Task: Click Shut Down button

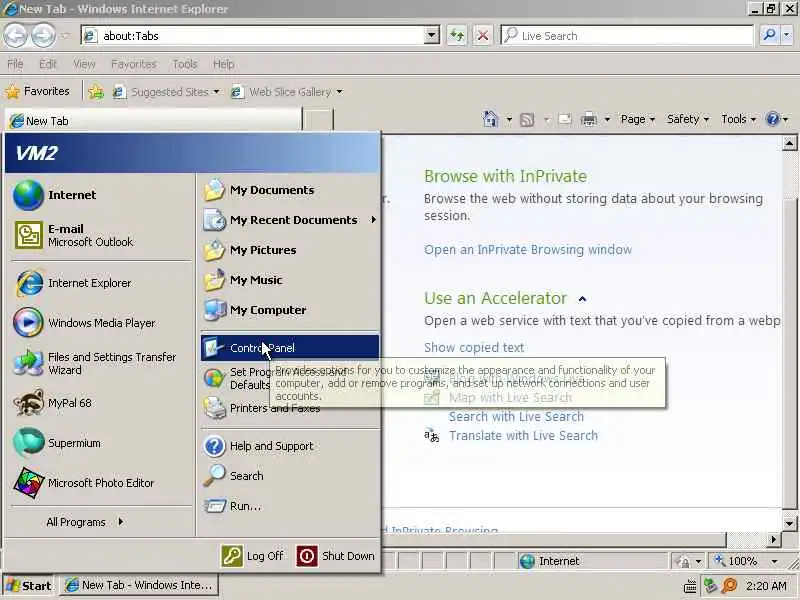Action: [x=336, y=556]
